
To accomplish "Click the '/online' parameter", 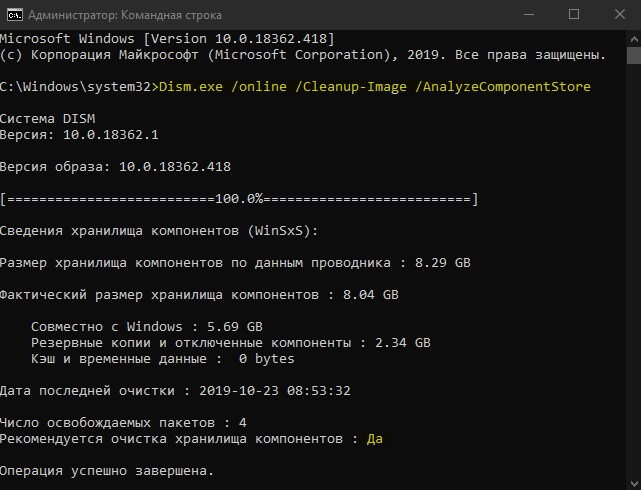I will point(259,87).
